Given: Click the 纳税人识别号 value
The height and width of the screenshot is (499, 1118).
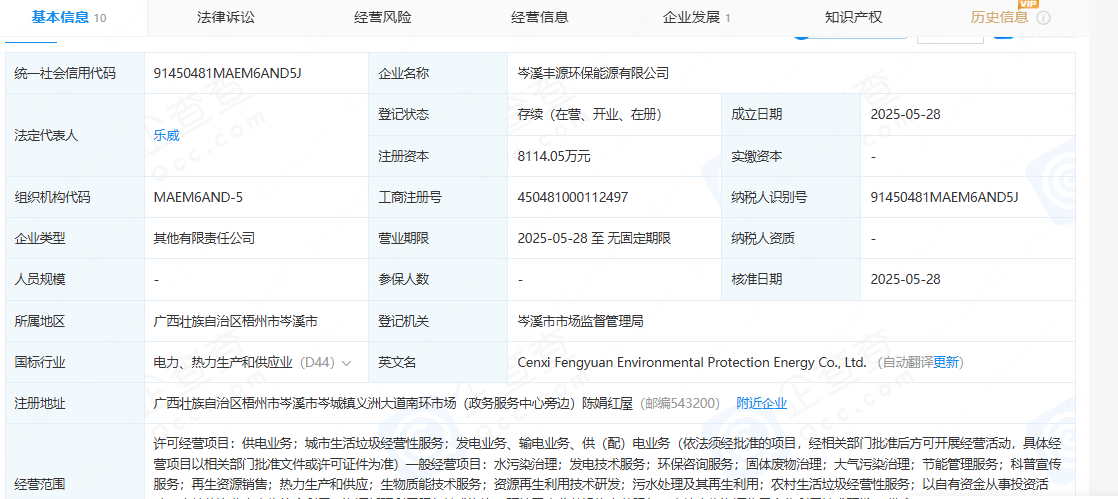Looking at the screenshot, I should (x=945, y=197).
